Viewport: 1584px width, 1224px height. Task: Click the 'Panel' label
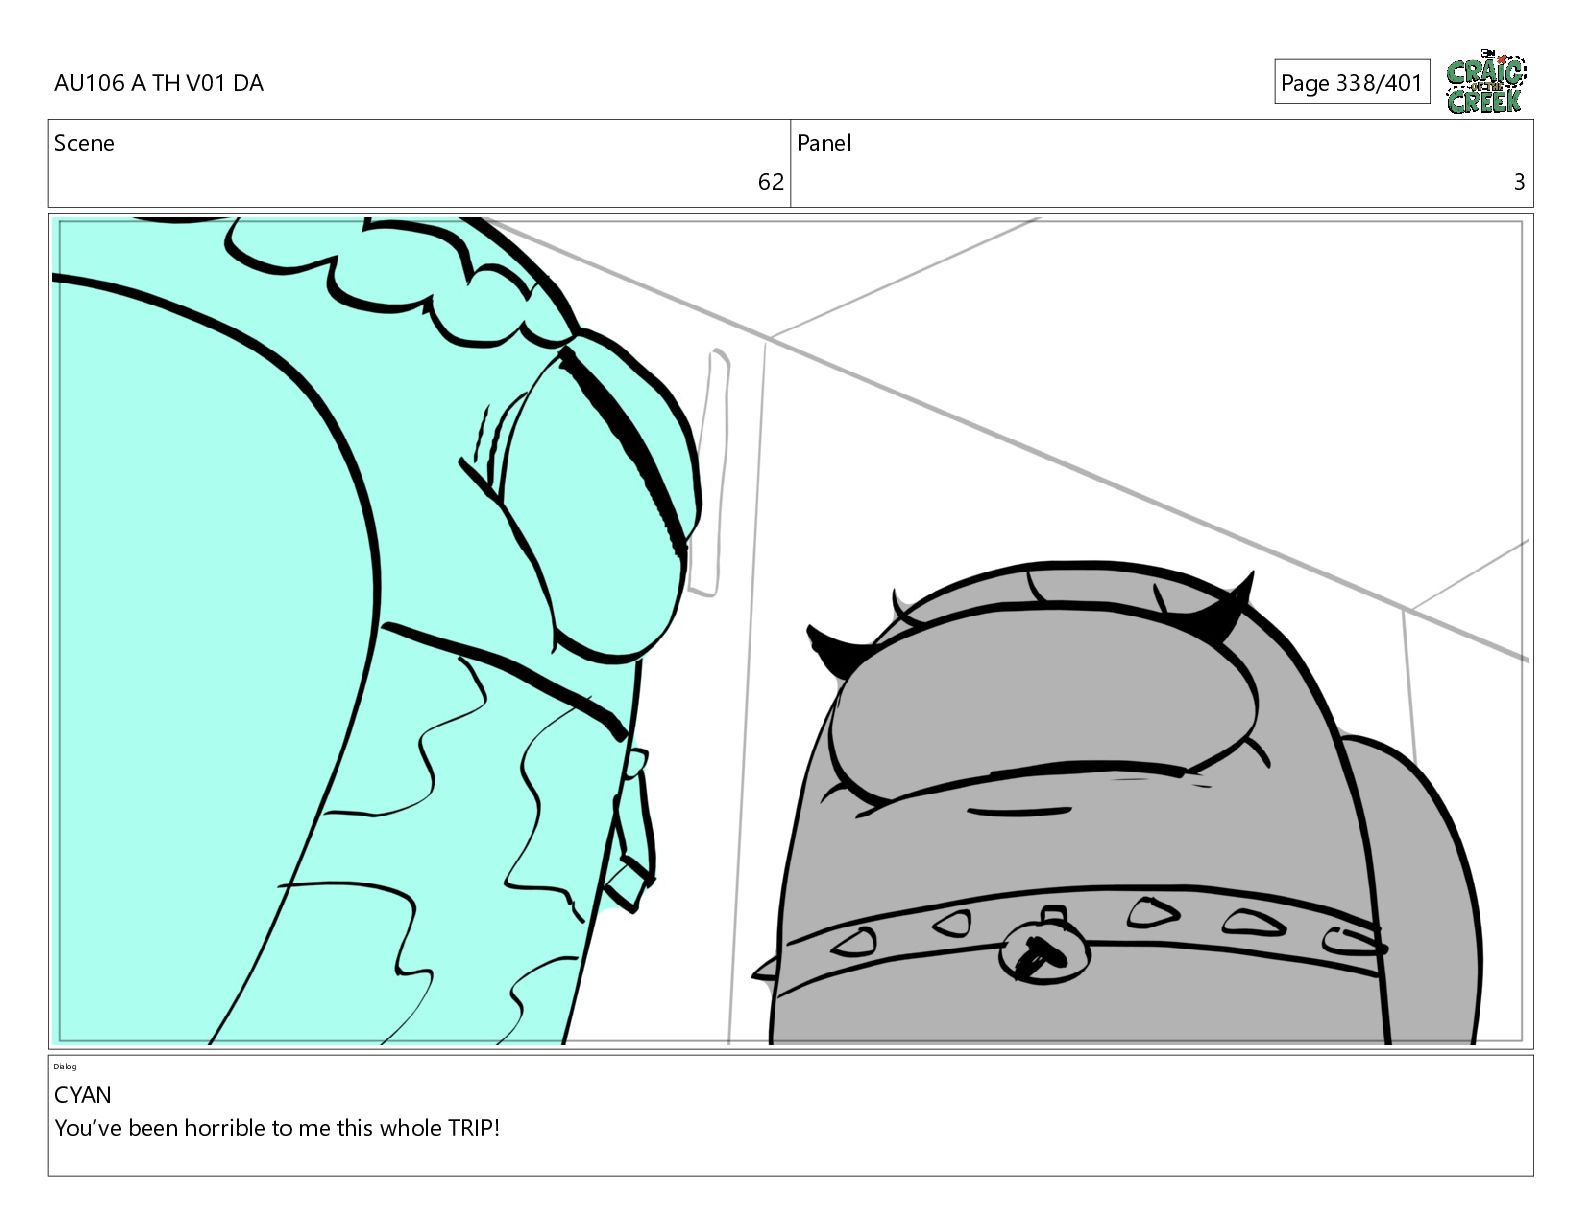click(824, 143)
